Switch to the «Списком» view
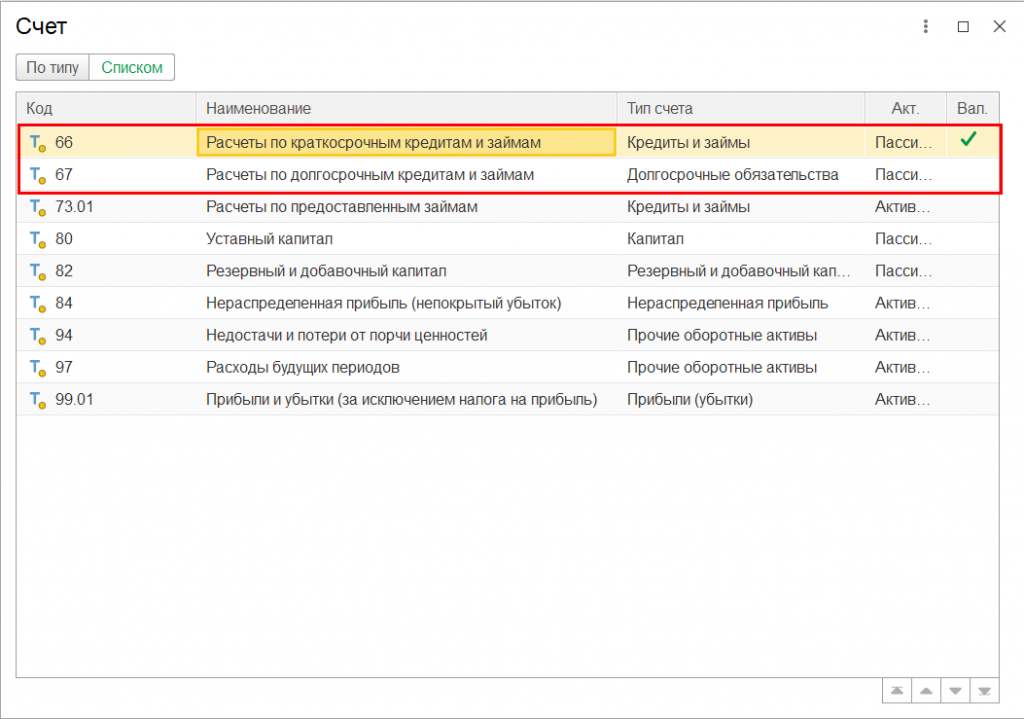 click(132, 67)
